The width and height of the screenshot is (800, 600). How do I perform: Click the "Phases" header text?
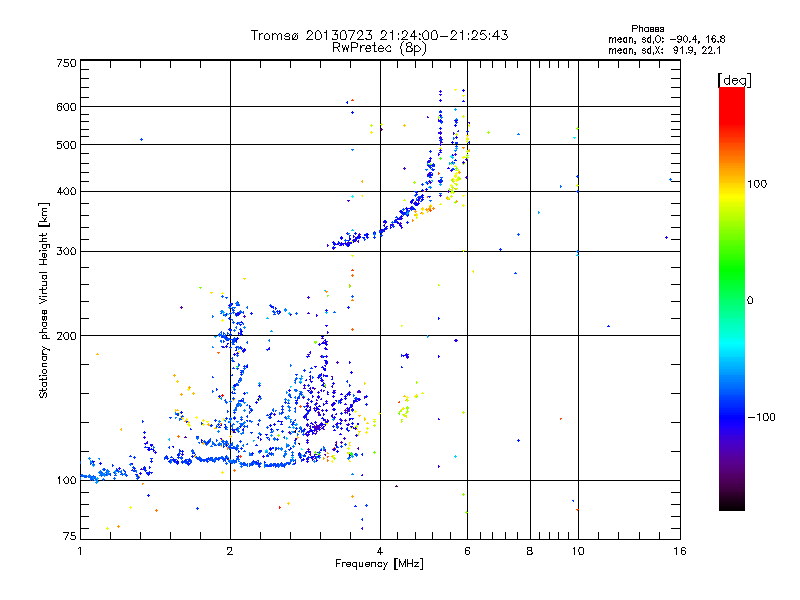(647, 29)
